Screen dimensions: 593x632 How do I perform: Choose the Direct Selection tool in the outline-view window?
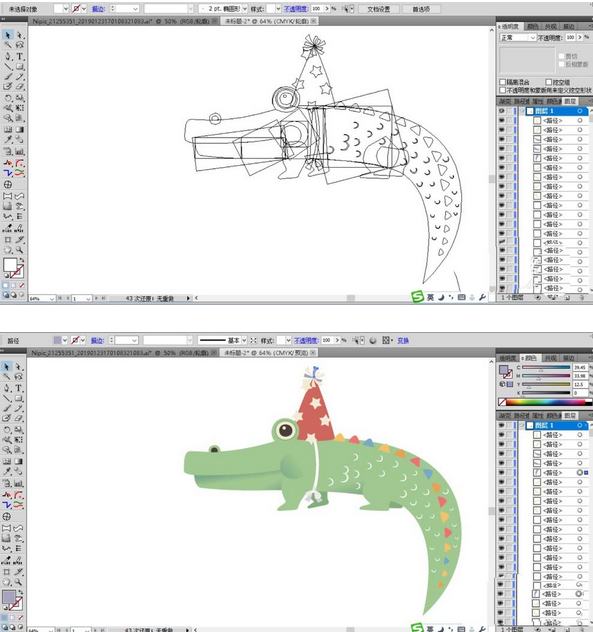(19, 35)
